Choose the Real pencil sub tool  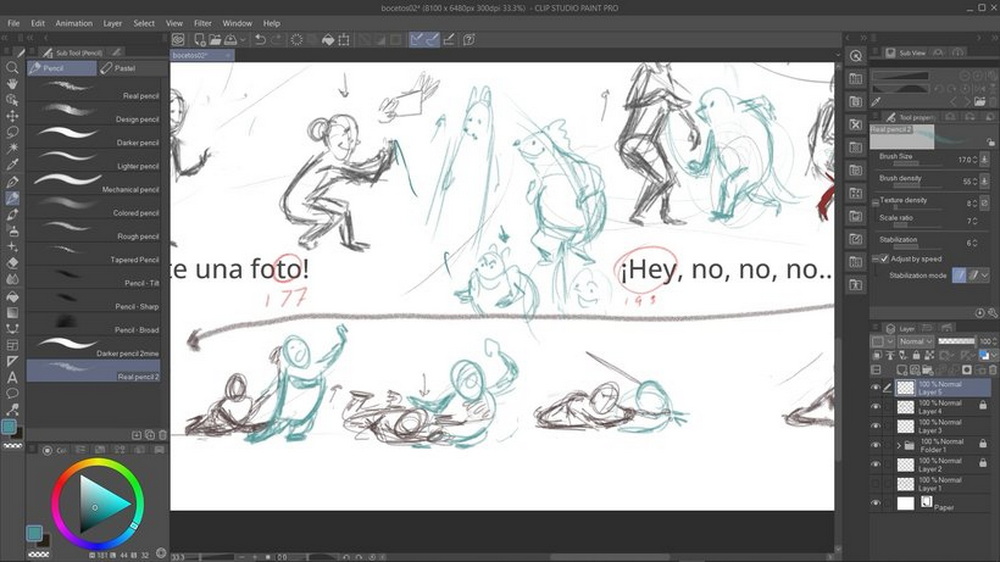[x=93, y=90]
